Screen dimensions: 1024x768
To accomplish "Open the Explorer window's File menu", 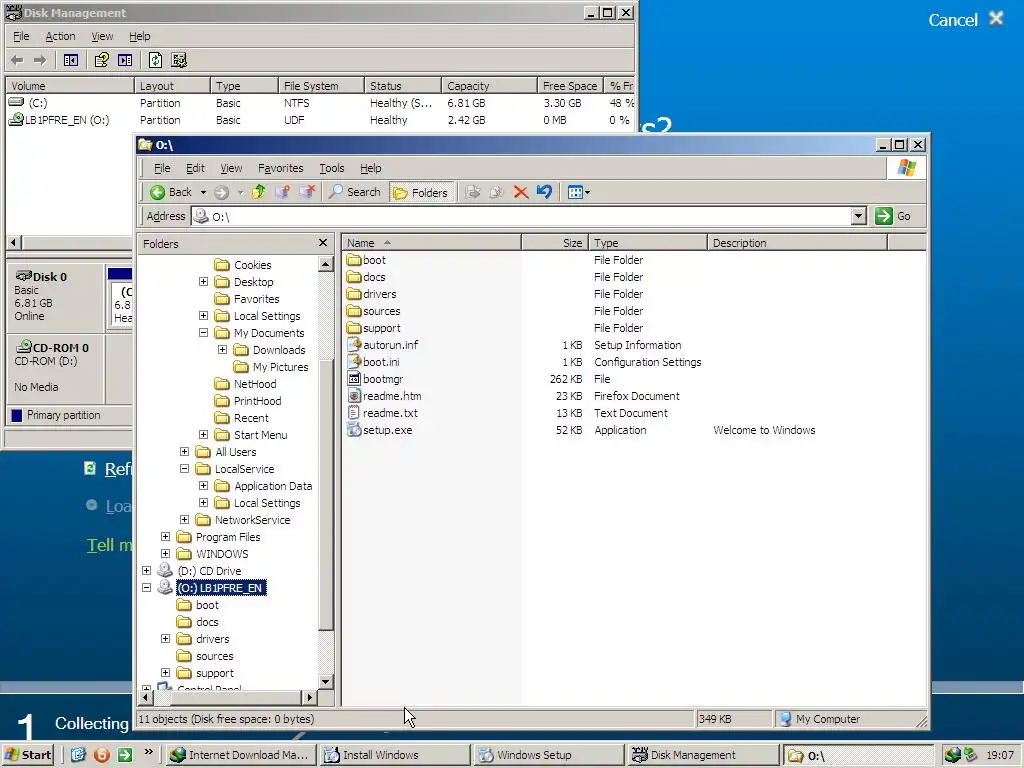I will [x=162, y=168].
